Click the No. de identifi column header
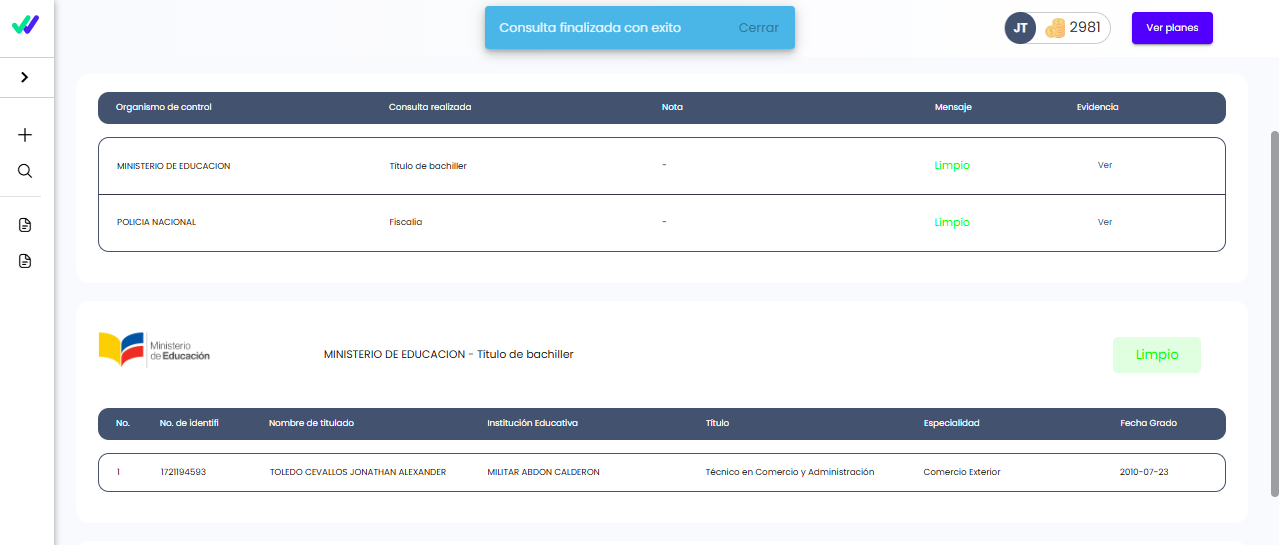1279x545 pixels. pos(189,423)
